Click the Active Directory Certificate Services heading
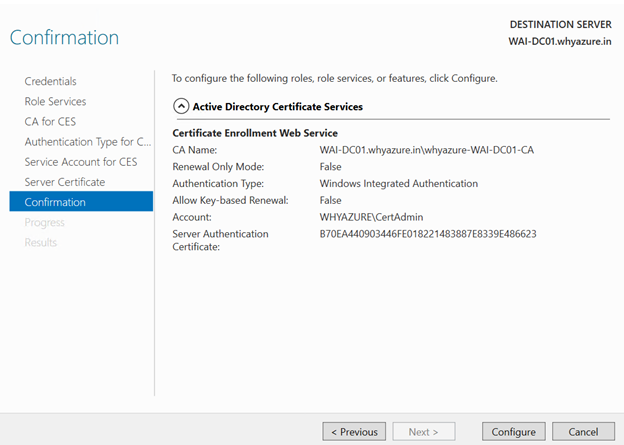Viewport: 624px width, 445px height. pyautogui.click(x=278, y=107)
